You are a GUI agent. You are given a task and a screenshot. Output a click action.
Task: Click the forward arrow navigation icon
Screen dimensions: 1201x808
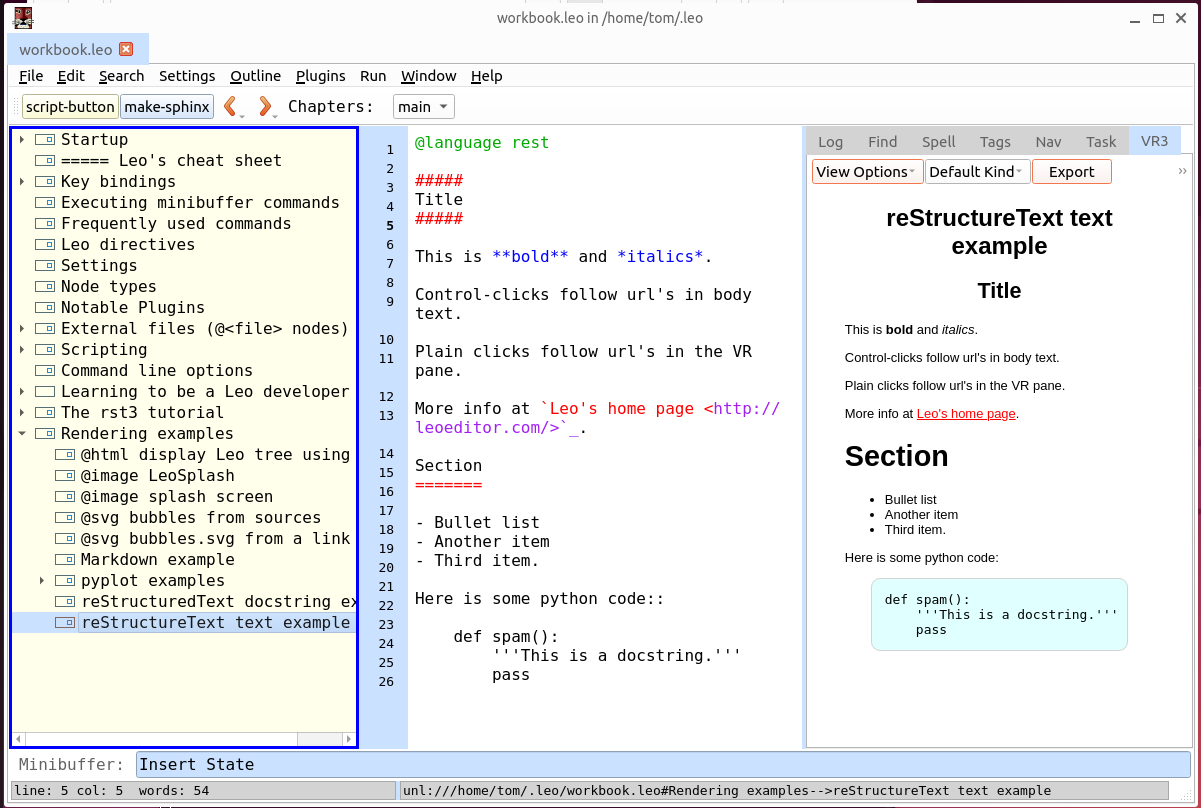coord(264,106)
